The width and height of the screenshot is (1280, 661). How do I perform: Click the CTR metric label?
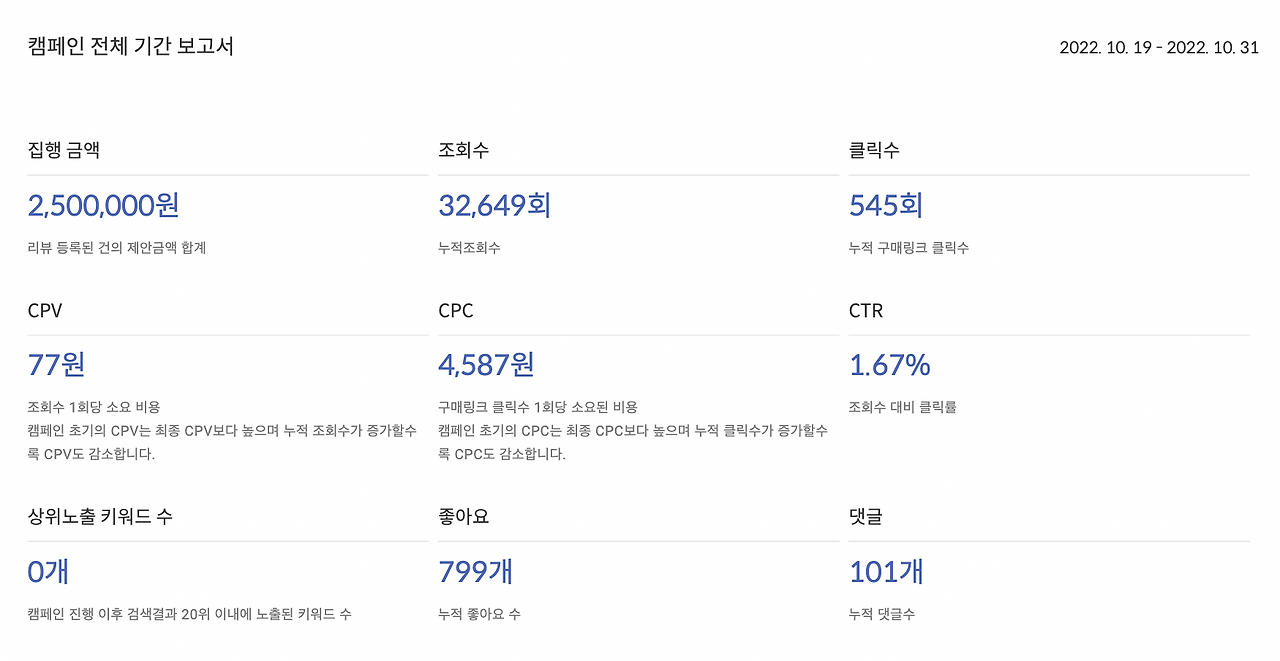(866, 311)
